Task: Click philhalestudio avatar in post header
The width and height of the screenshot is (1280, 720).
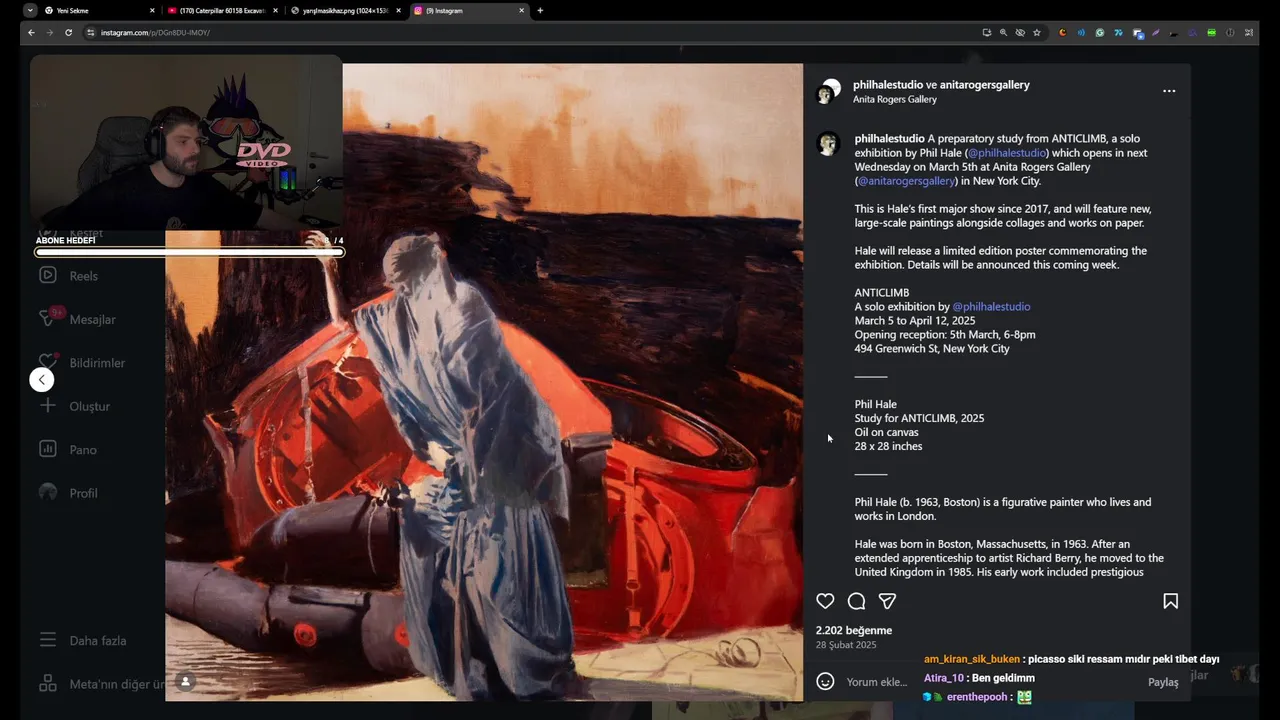Action: (x=828, y=92)
